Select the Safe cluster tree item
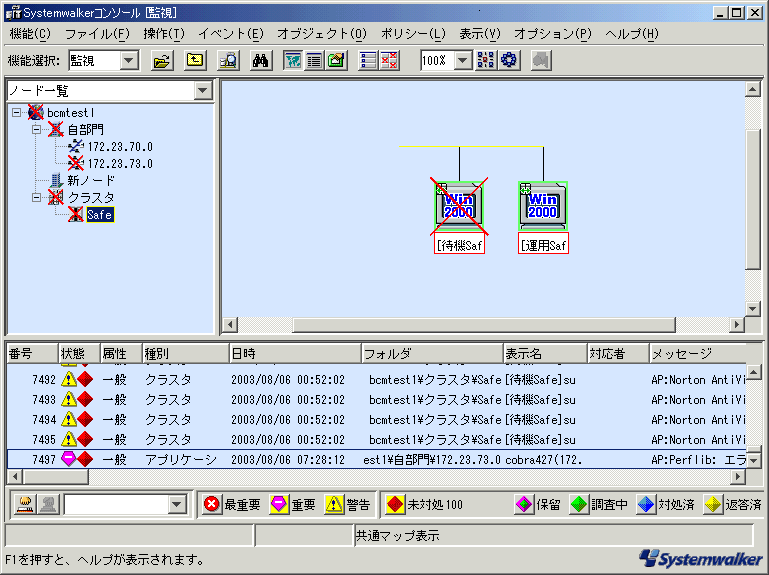This screenshot has width=769, height=575. [100, 214]
